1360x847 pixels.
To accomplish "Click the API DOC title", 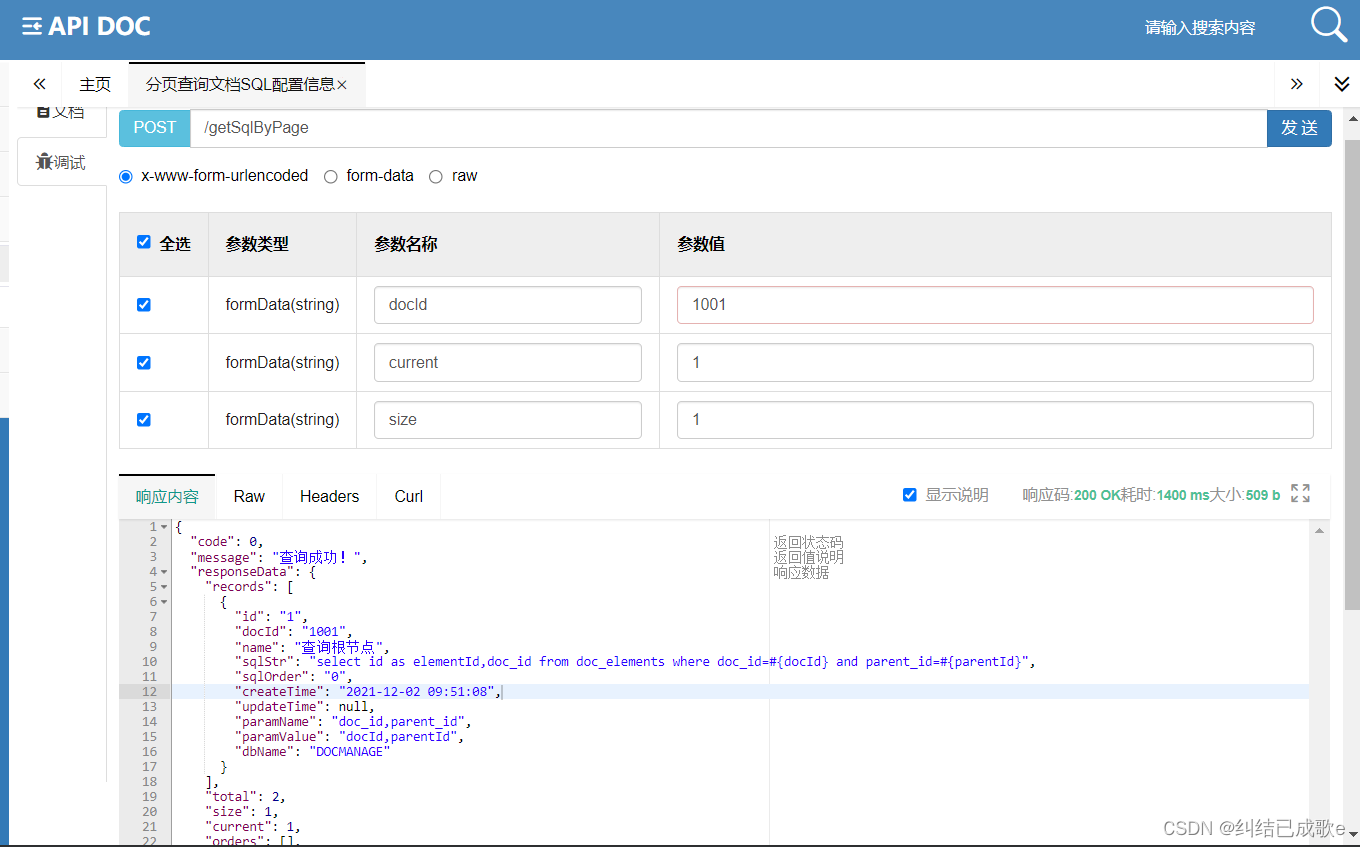I will click(x=99, y=26).
